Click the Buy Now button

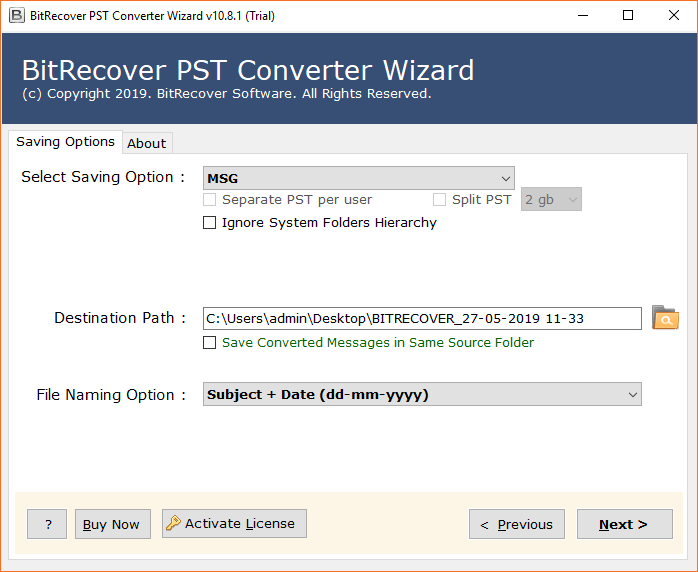pyautogui.click(x=113, y=524)
